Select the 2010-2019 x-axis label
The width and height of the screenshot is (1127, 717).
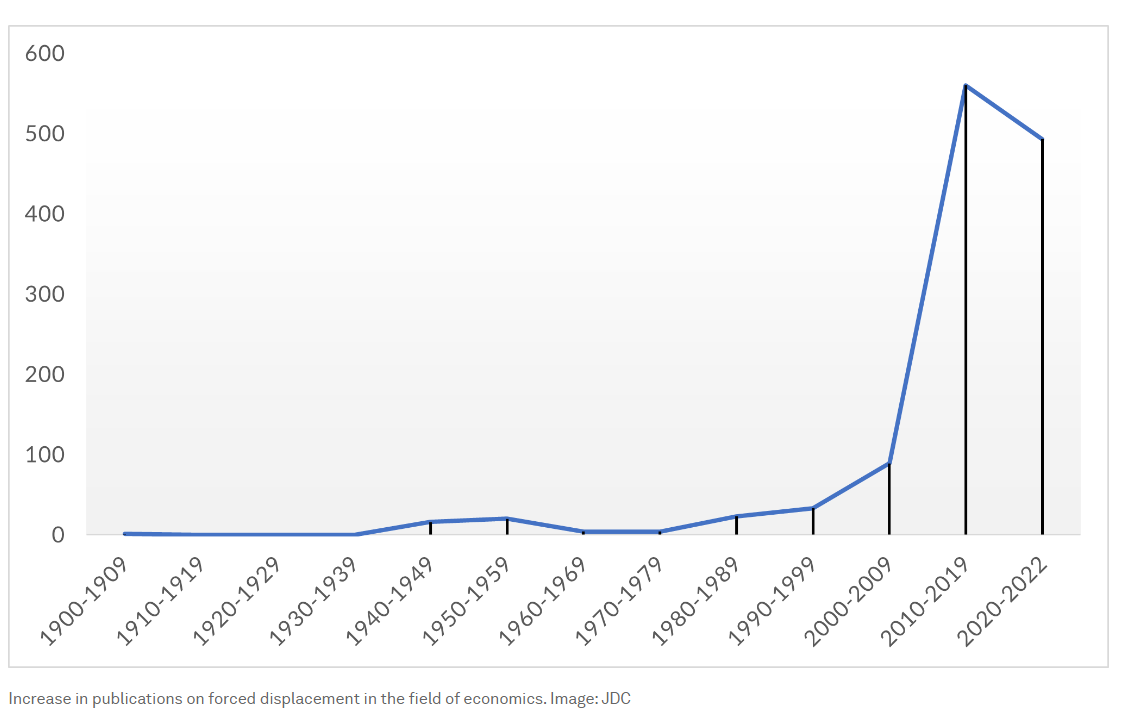pos(926,601)
